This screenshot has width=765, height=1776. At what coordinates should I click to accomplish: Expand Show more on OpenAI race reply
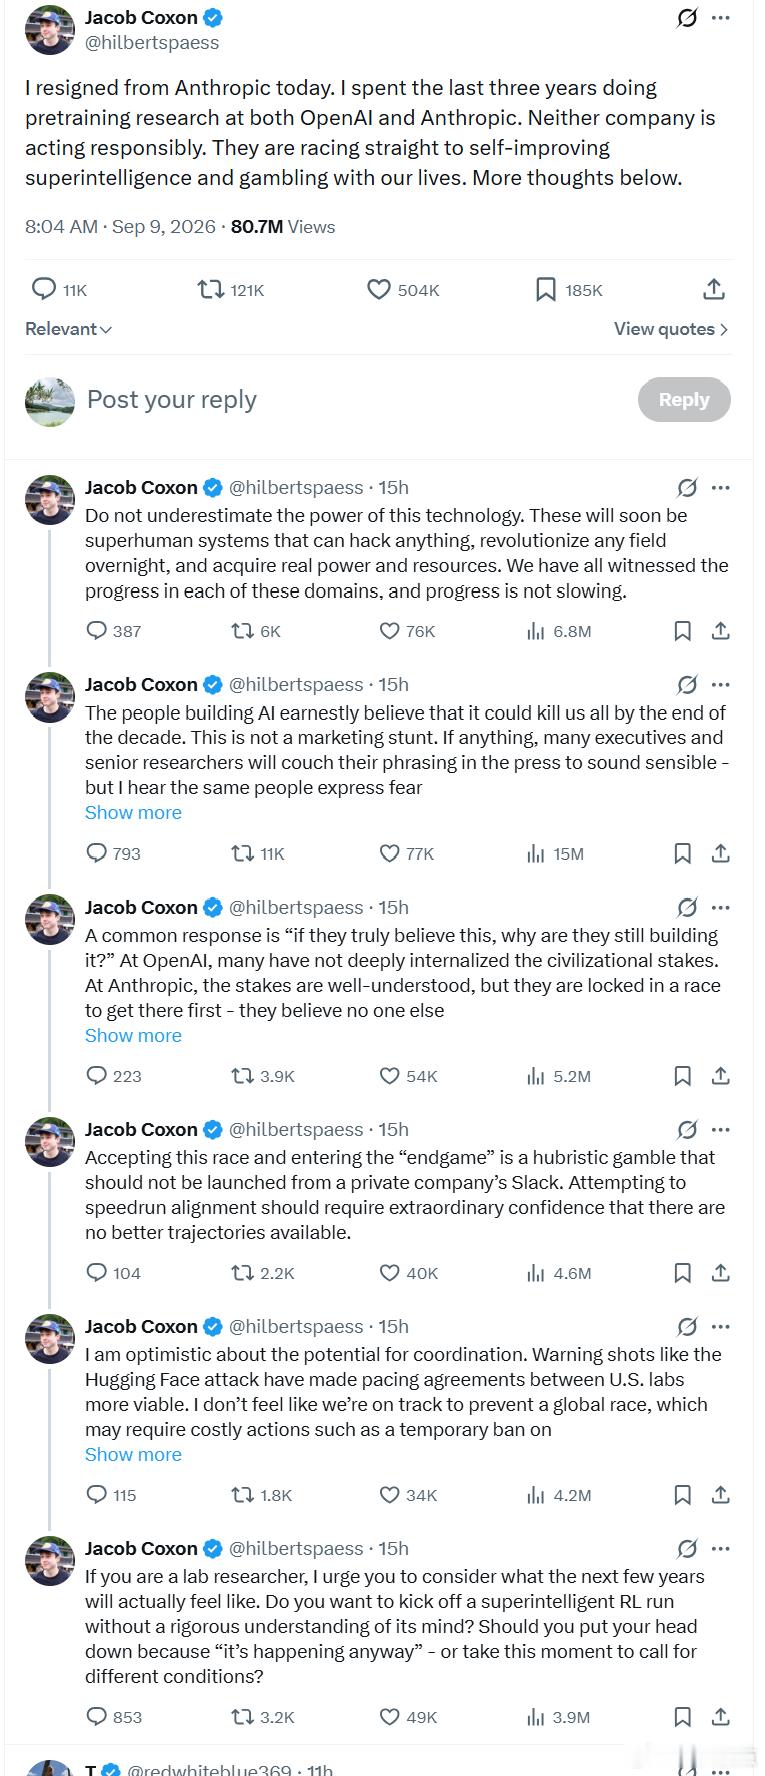point(133,1036)
